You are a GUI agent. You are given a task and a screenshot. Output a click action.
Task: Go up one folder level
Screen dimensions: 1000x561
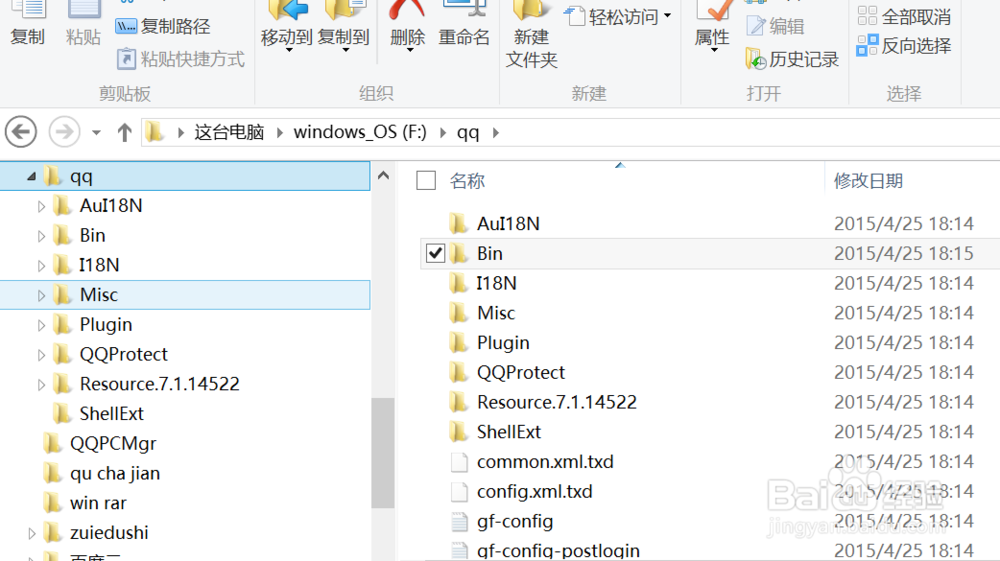tap(124, 133)
